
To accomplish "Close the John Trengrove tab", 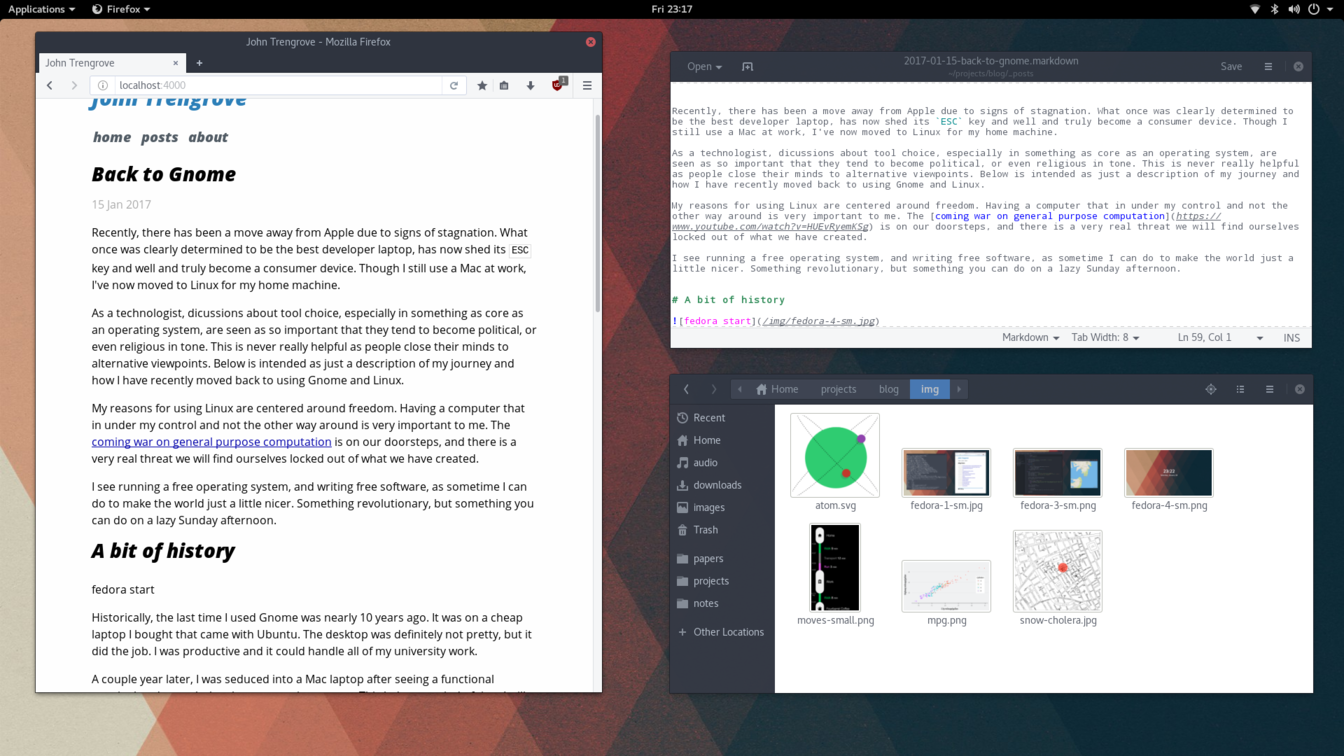I will pos(176,63).
